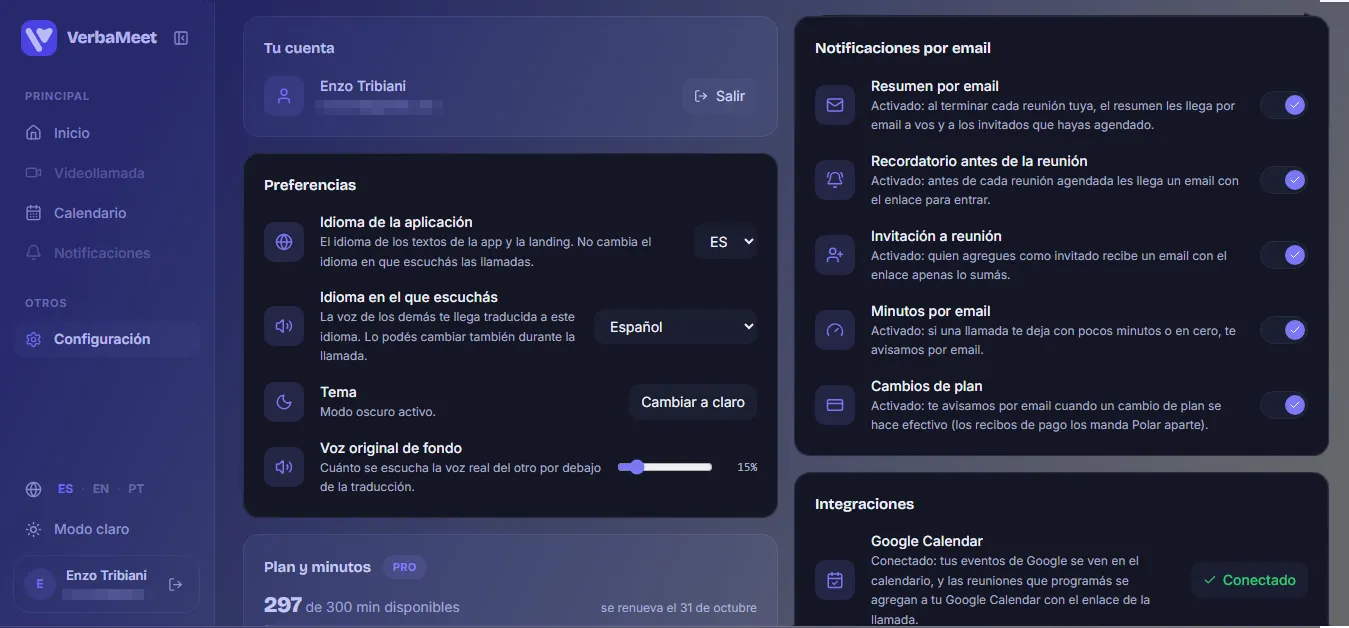Click Enzo Tribiani name in the Tu cuenta card
The image size is (1349, 628).
pos(363,86)
